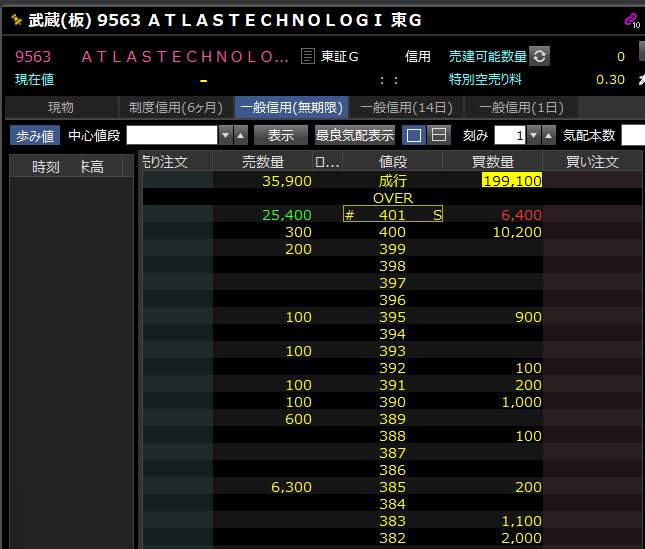Click the OVER row

(x=392, y=198)
